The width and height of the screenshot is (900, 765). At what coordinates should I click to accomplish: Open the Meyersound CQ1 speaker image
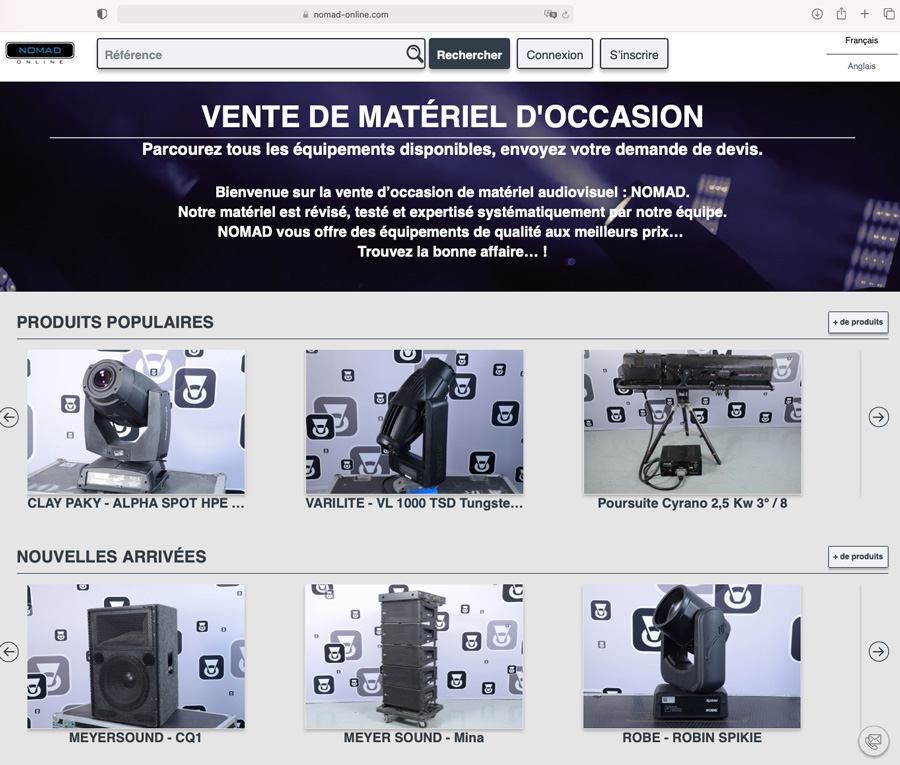click(x=136, y=656)
